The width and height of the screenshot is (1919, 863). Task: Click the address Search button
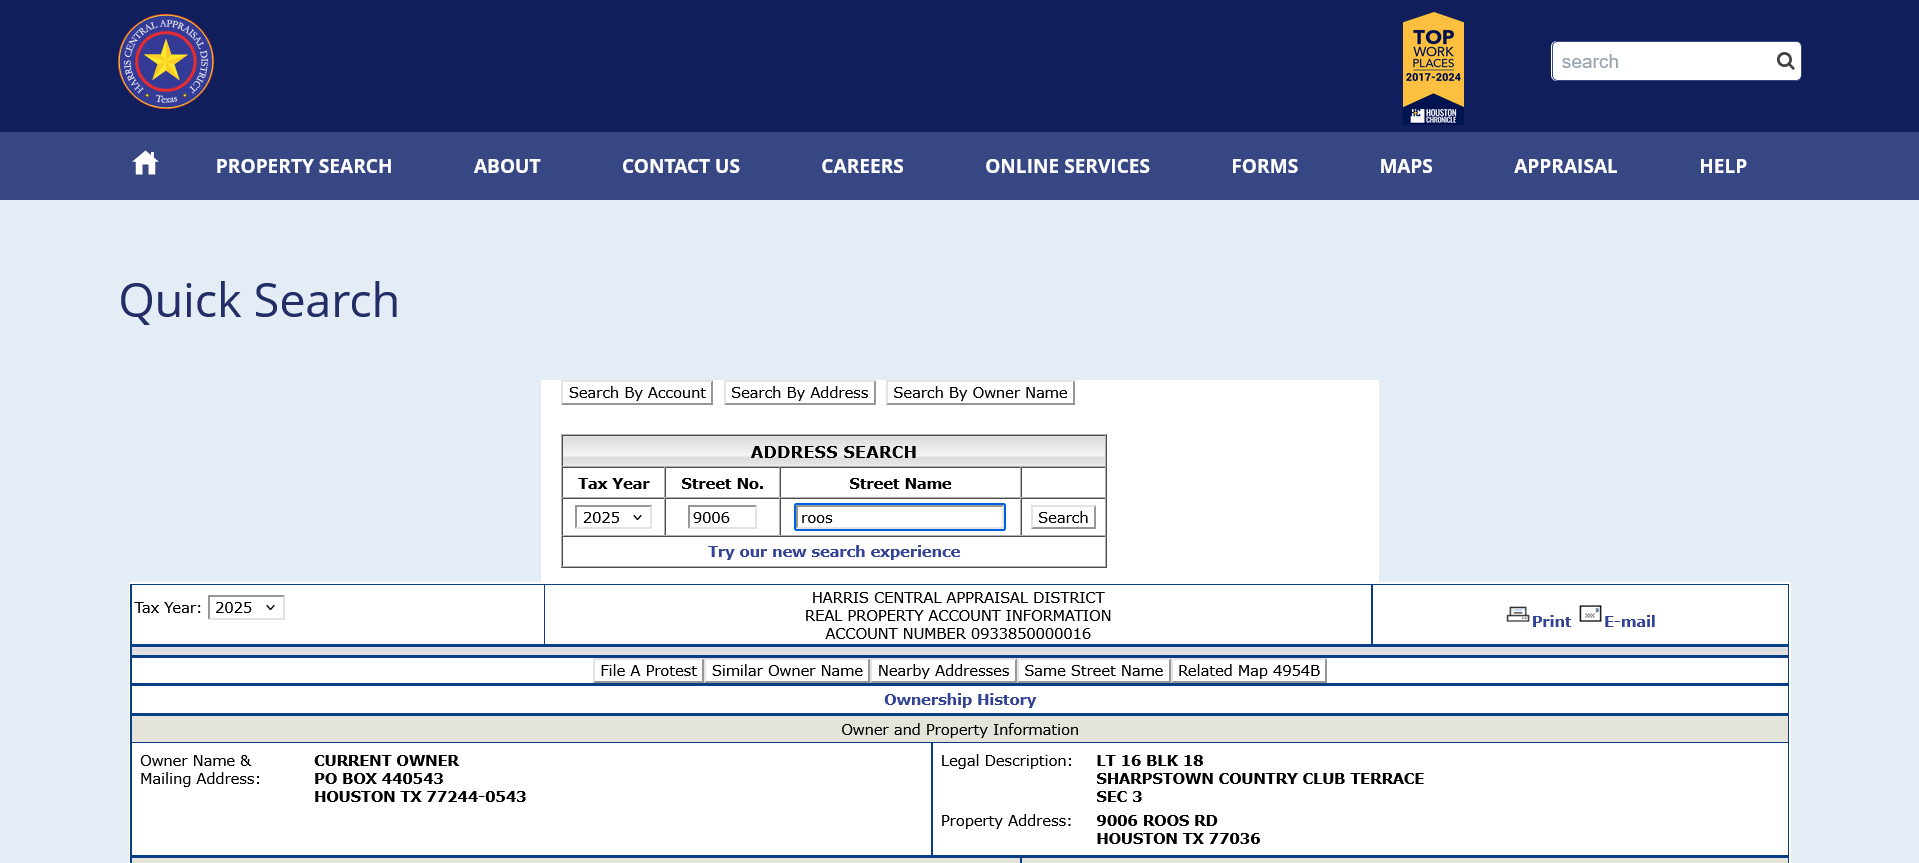click(1063, 517)
